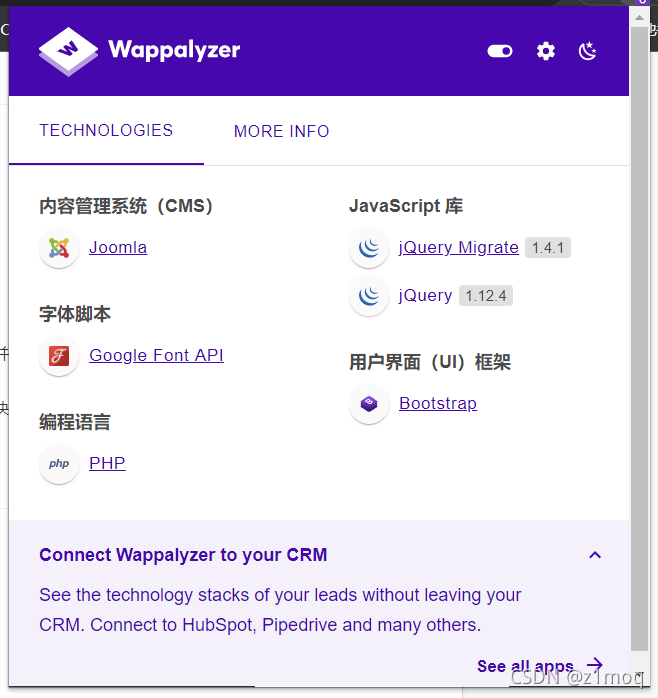Click the jQuery Migrate icon
Image resolution: width=658 pixels, height=698 pixels.
tap(369, 248)
